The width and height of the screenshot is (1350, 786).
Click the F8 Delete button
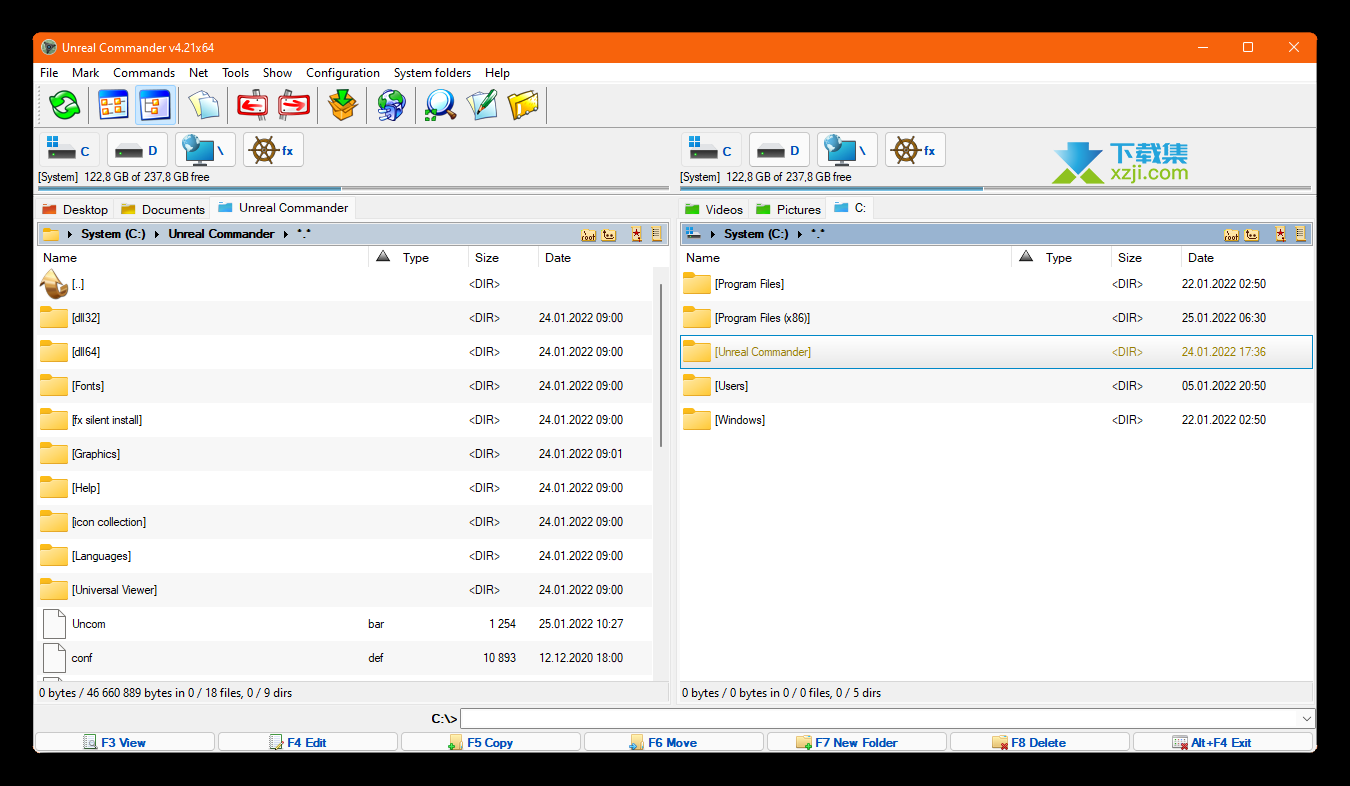click(1039, 742)
